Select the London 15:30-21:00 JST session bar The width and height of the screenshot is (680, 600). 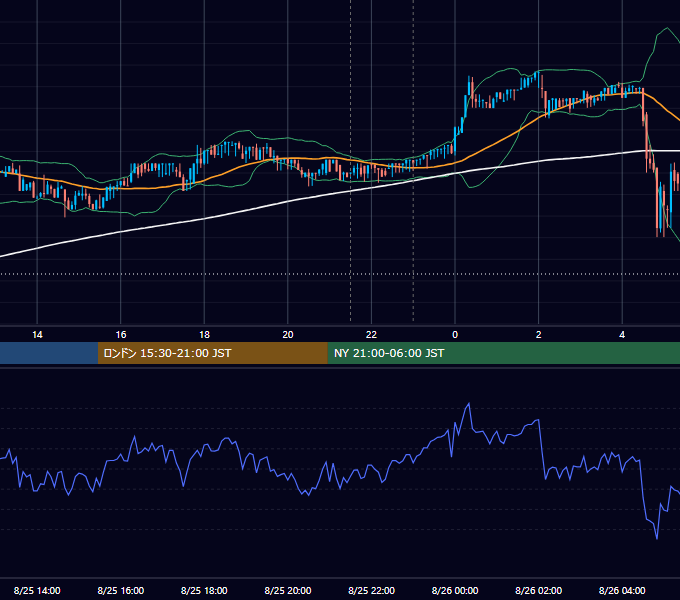click(x=212, y=353)
